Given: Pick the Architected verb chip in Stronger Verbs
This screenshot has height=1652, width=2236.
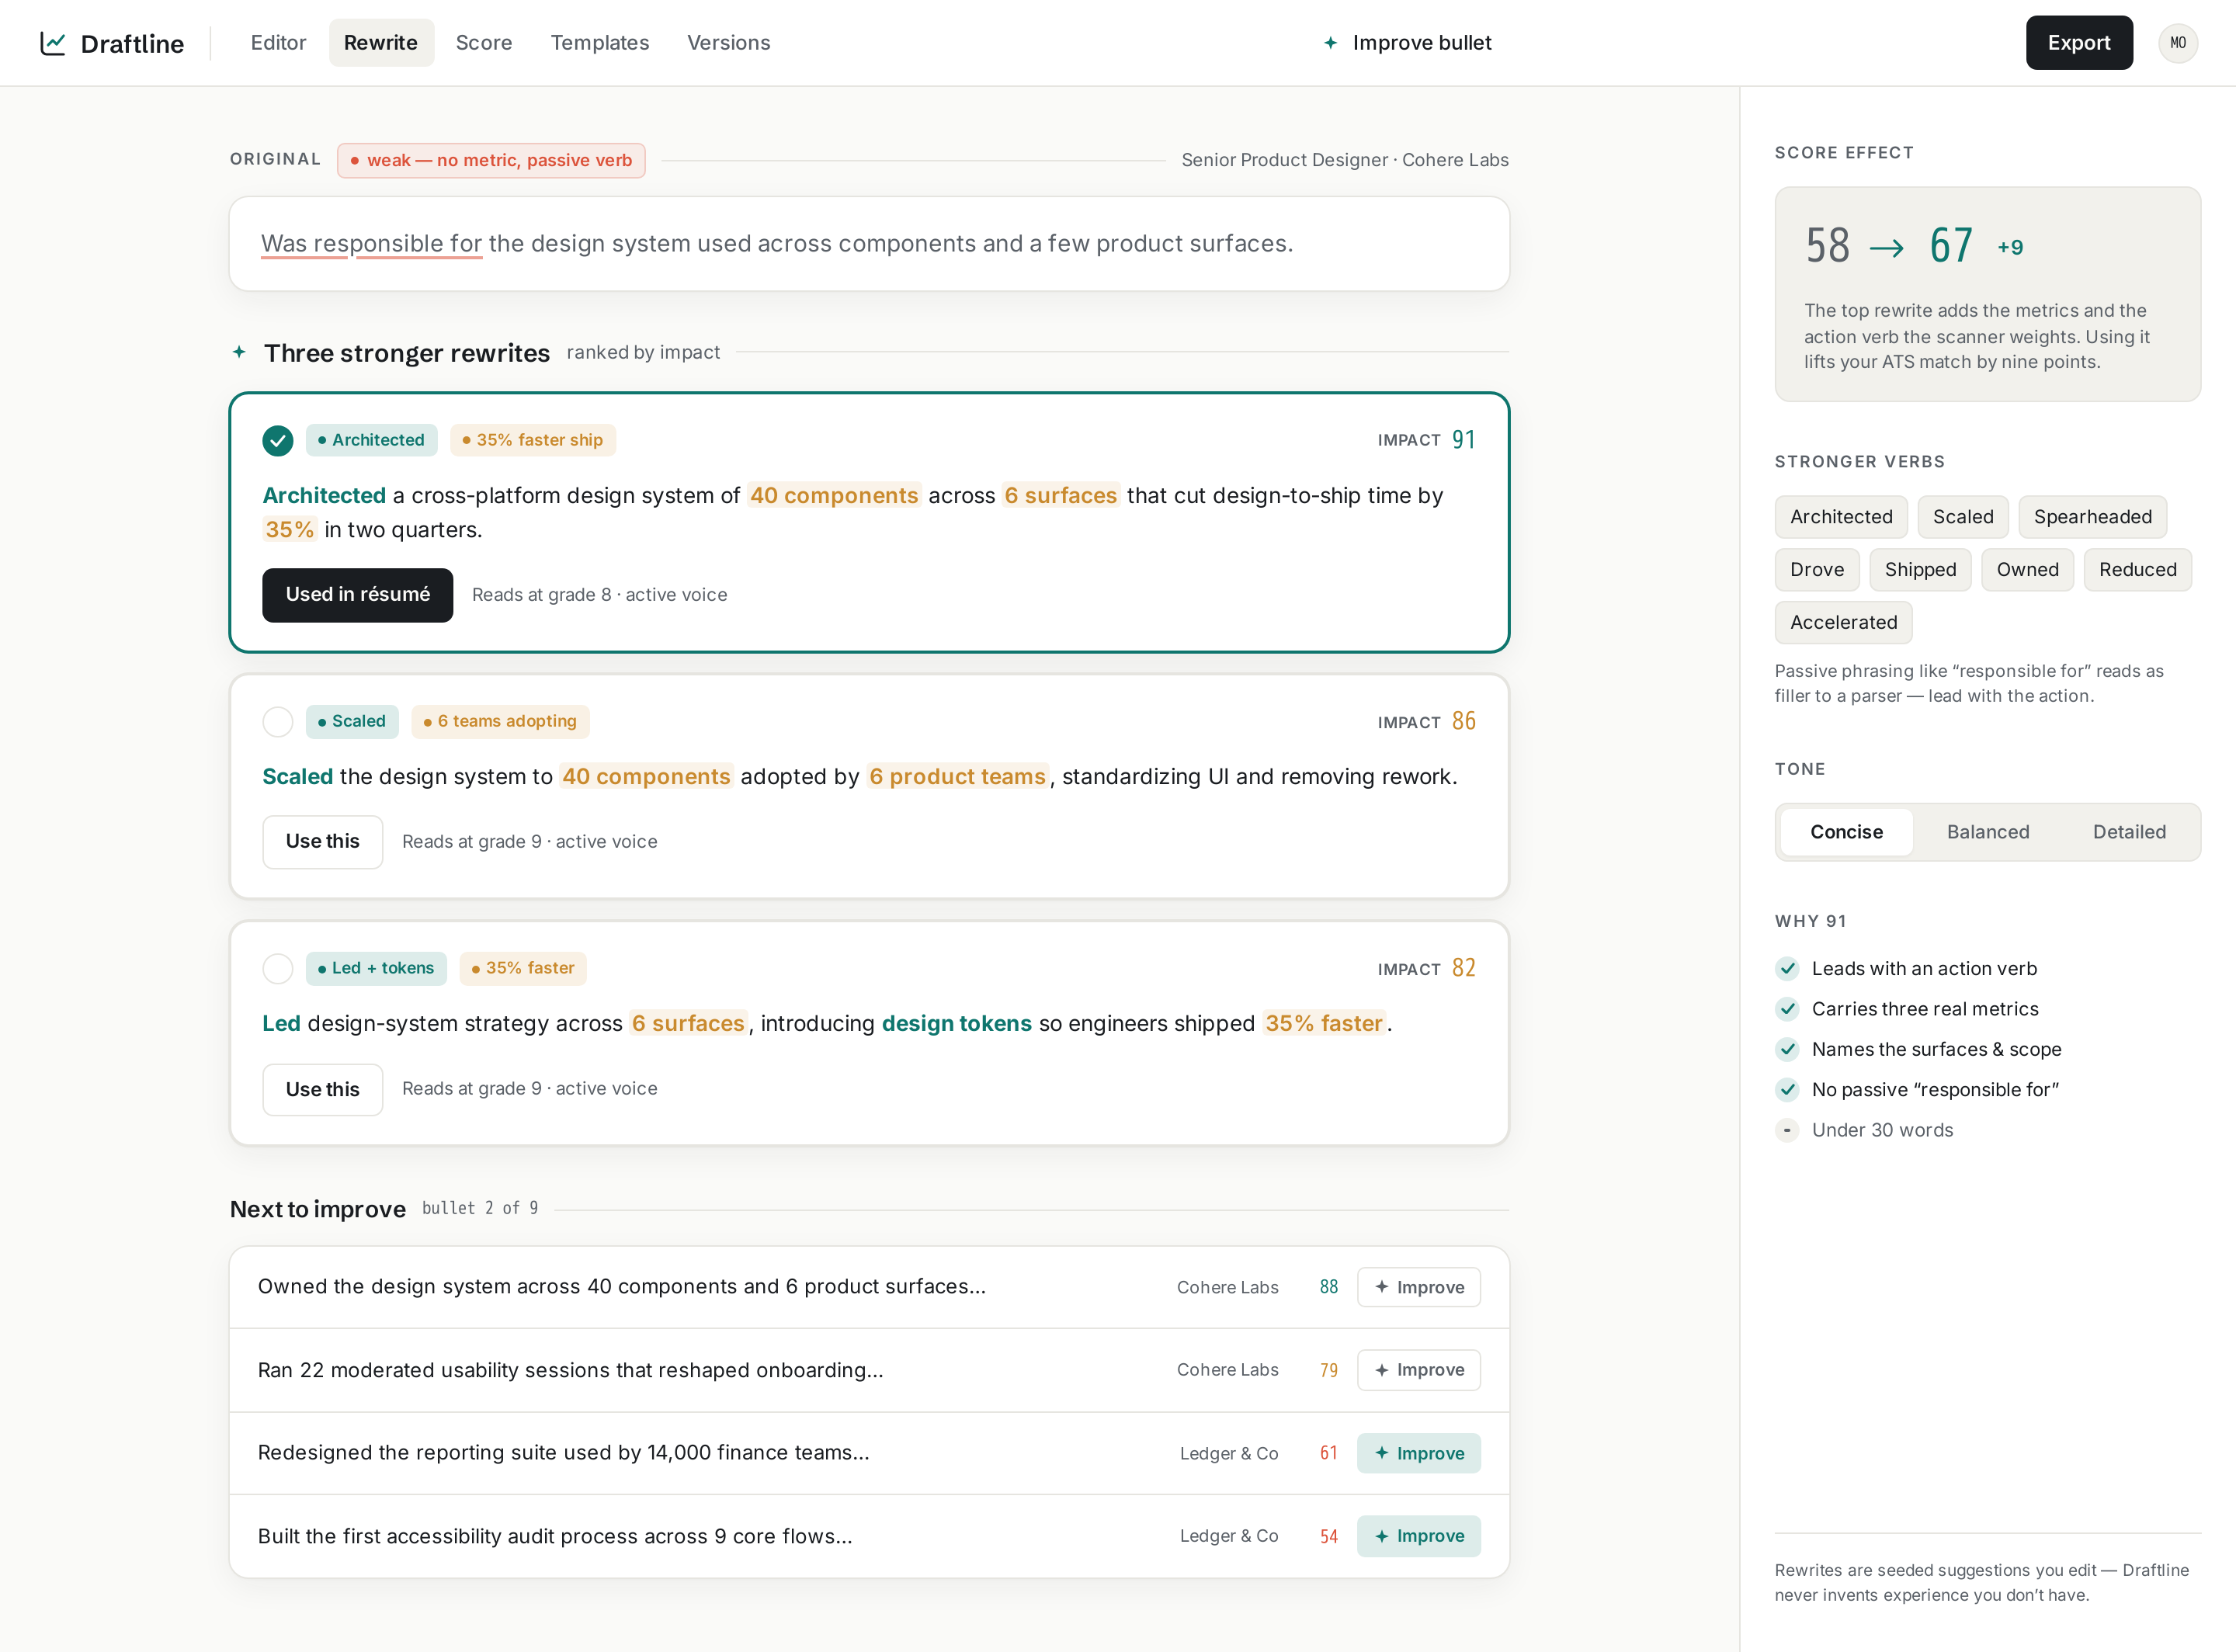Looking at the screenshot, I should (1841, 517).
